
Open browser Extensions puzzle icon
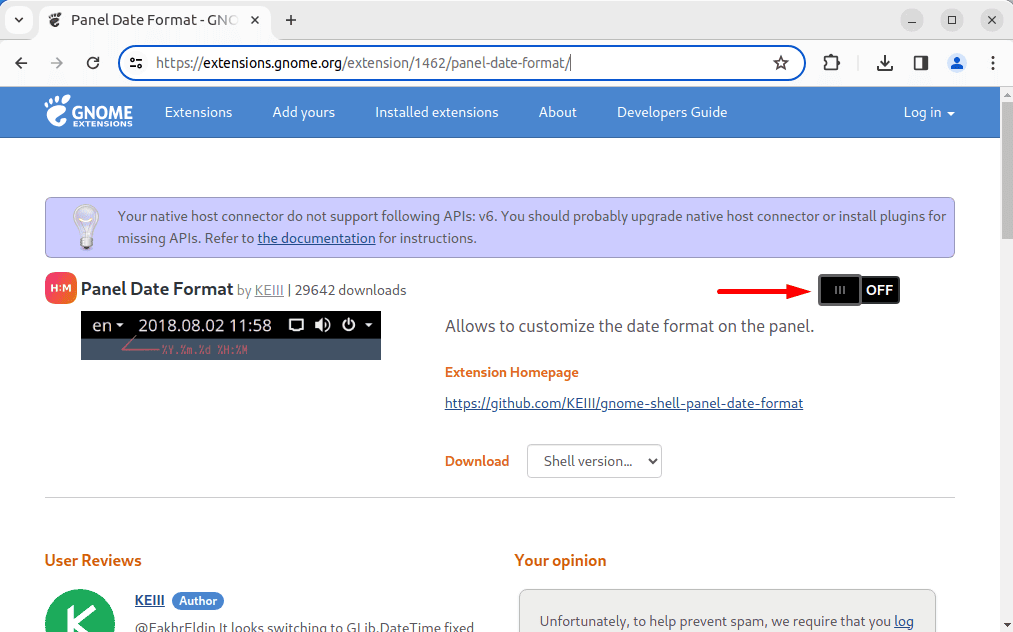[x=831, y=63]
